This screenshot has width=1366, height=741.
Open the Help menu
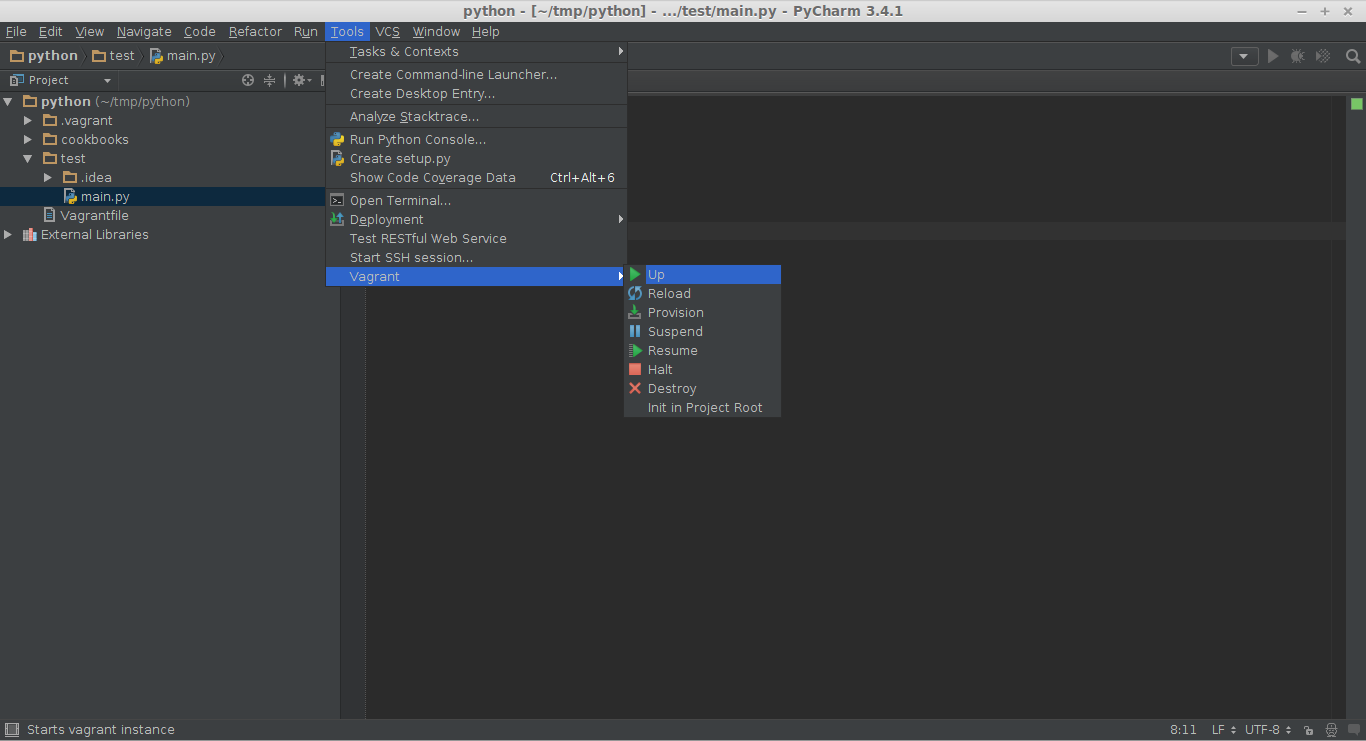[485, 31]
